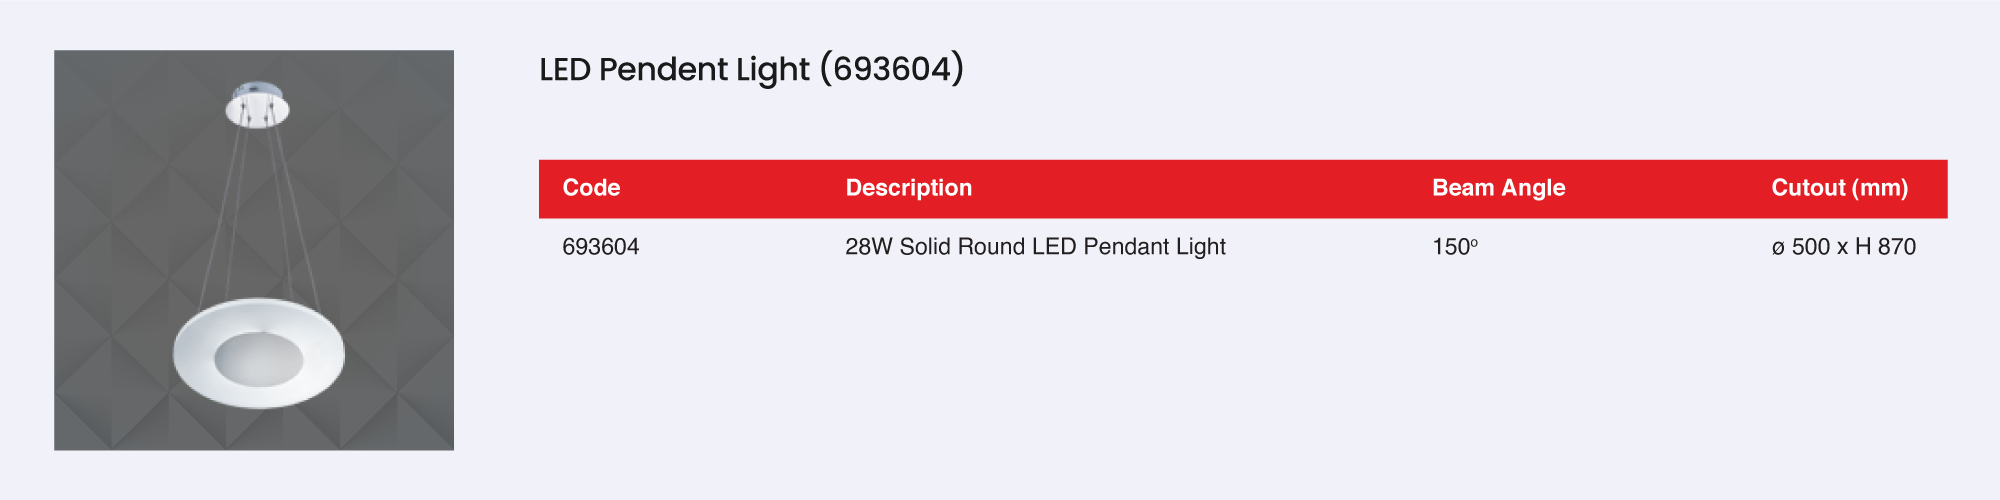Select the "Cutout (mm)" column header

tap(1839, 188)
